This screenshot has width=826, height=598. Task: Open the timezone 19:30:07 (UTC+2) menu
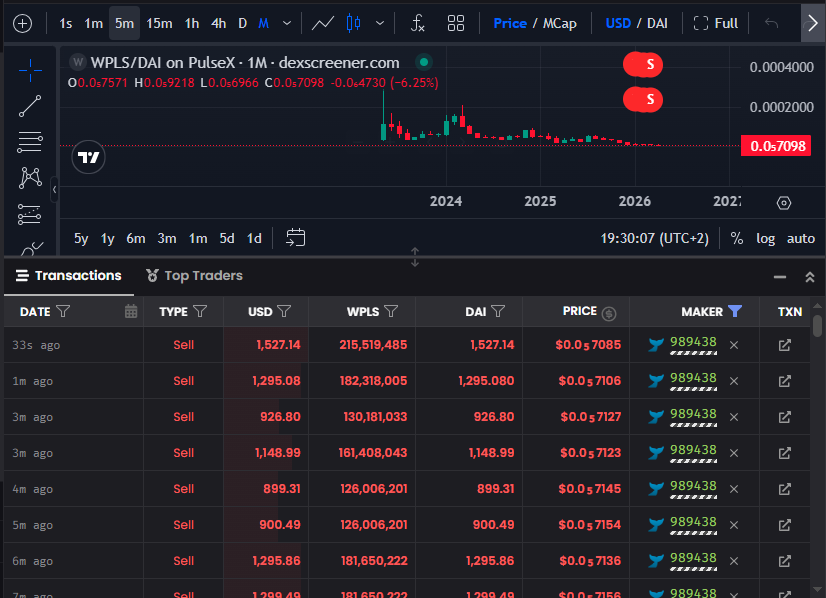point(655,238)
